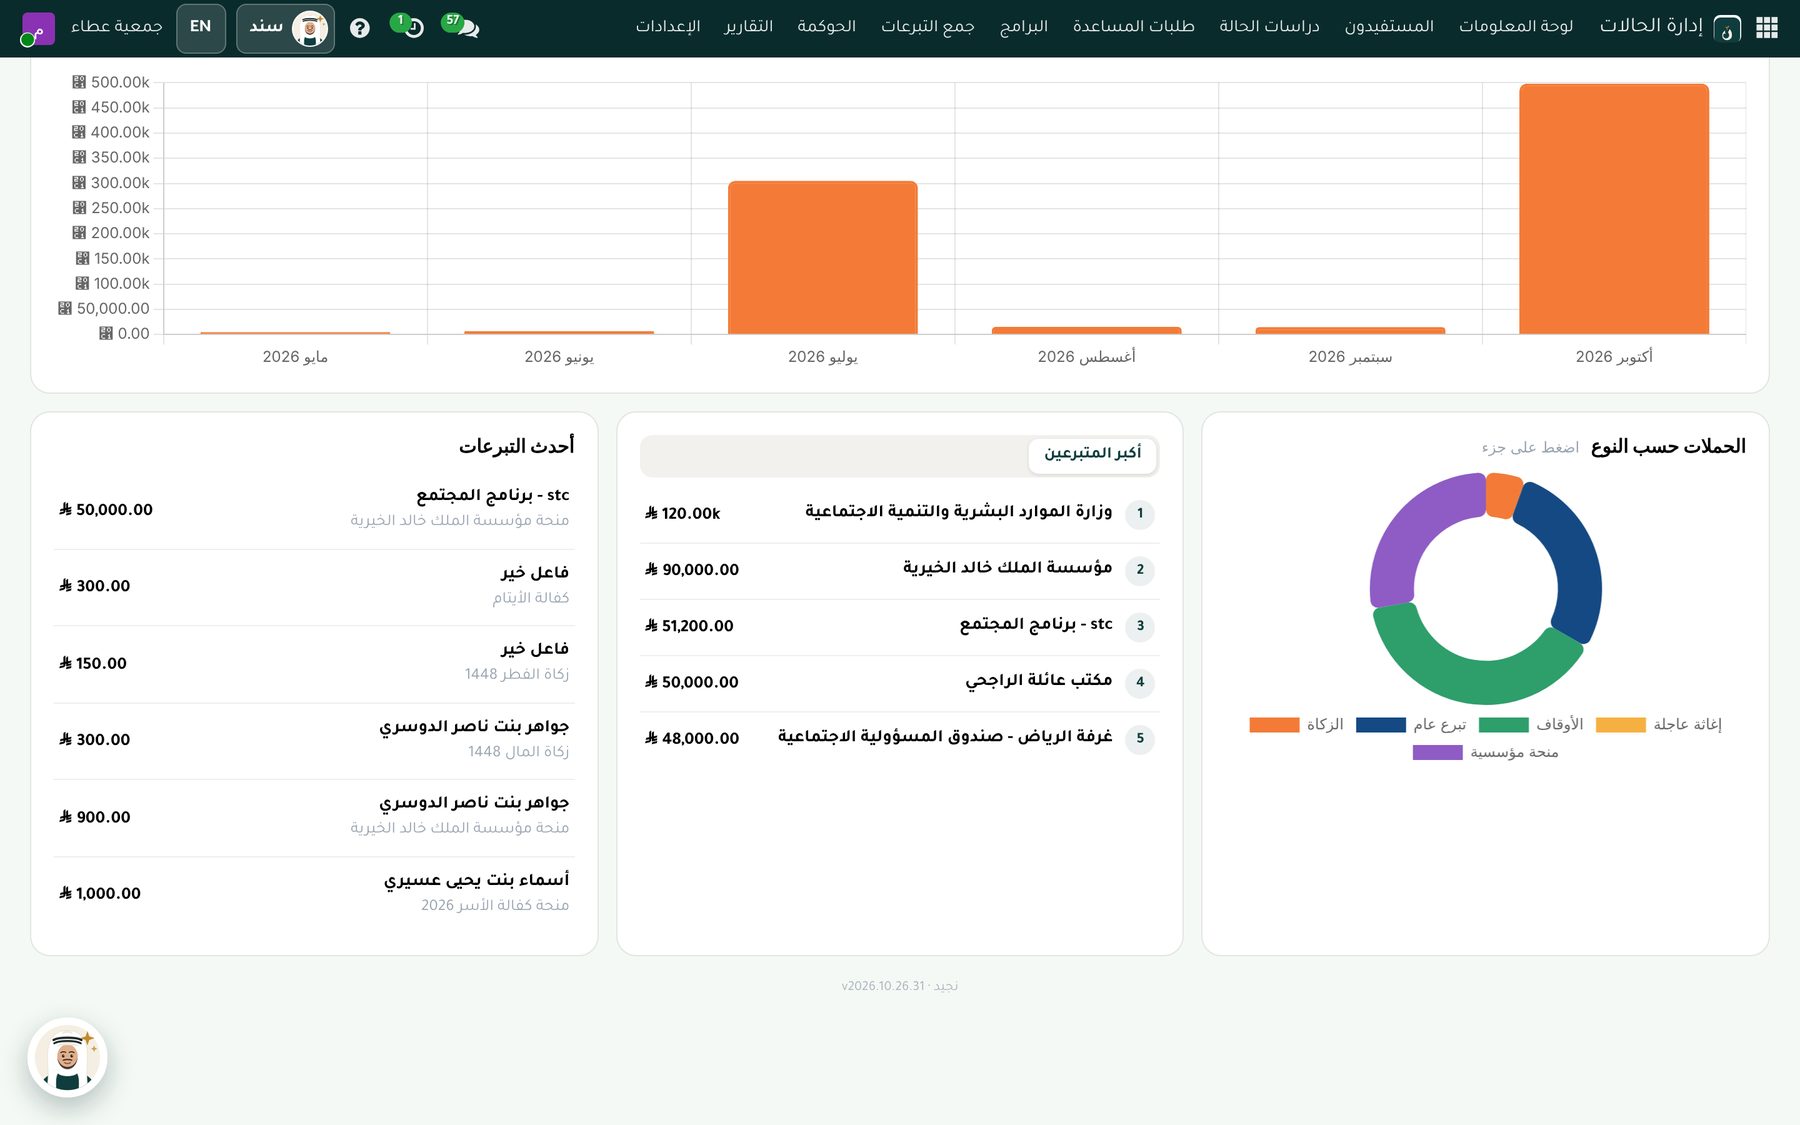Click the أحدث التبرعات heading
This screenshot has width=1800, height=1125.
coord(516,446)
